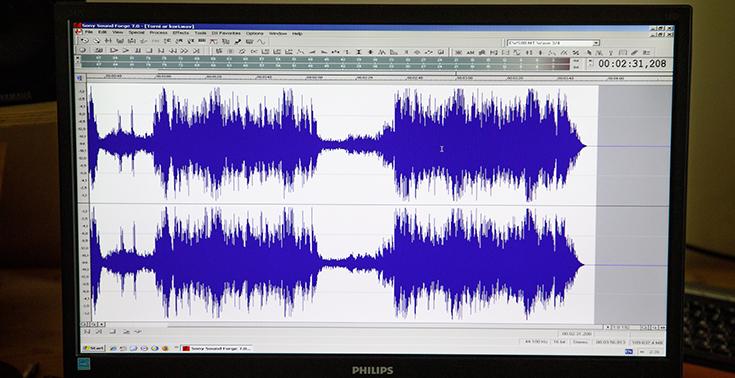Click the selection position field under the waveform
The width and height of the screenshot is (735, 378).
pos(577,334)
